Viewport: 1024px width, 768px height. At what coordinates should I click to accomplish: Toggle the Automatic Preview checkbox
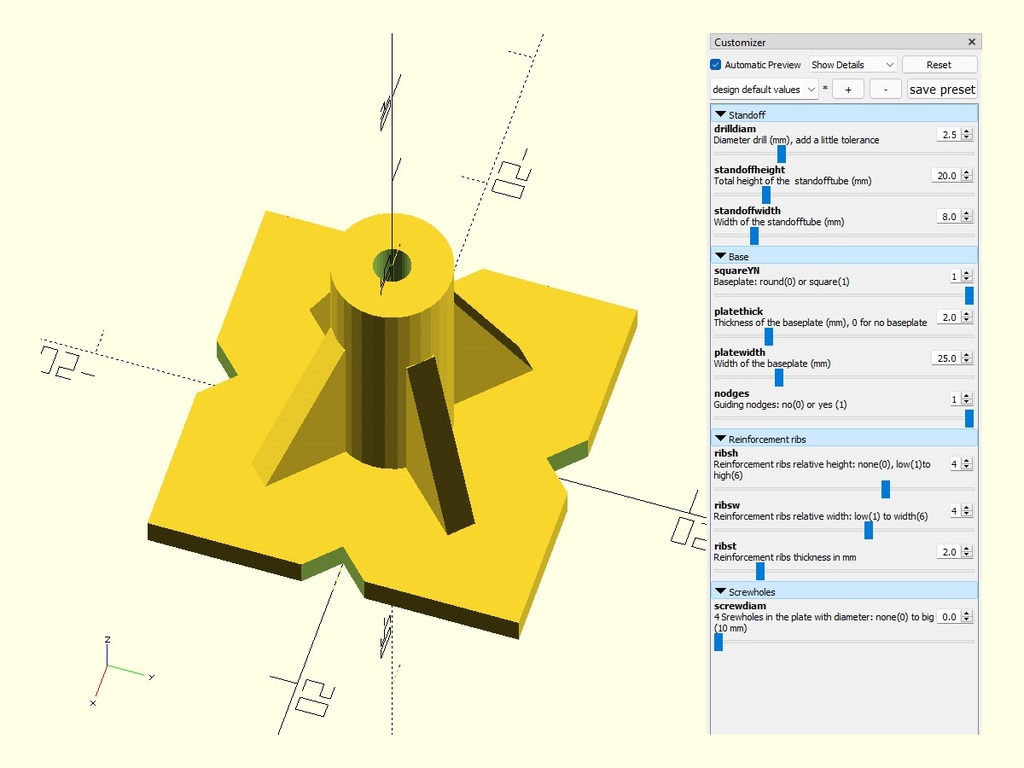(x=716, y=65)
